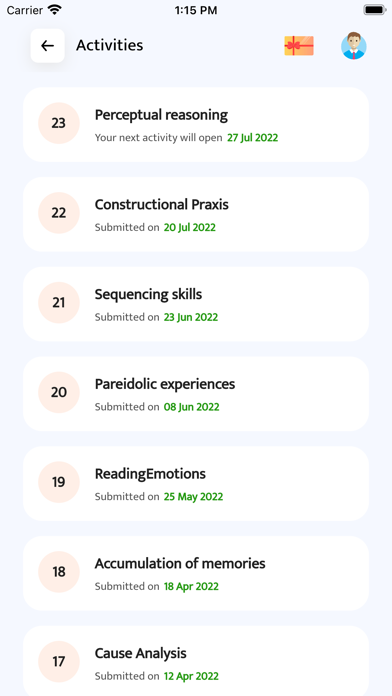The height and width of the screenshot is (696, 392).
Task: Select Accumulation of memories activity
Action: (196, 573)
